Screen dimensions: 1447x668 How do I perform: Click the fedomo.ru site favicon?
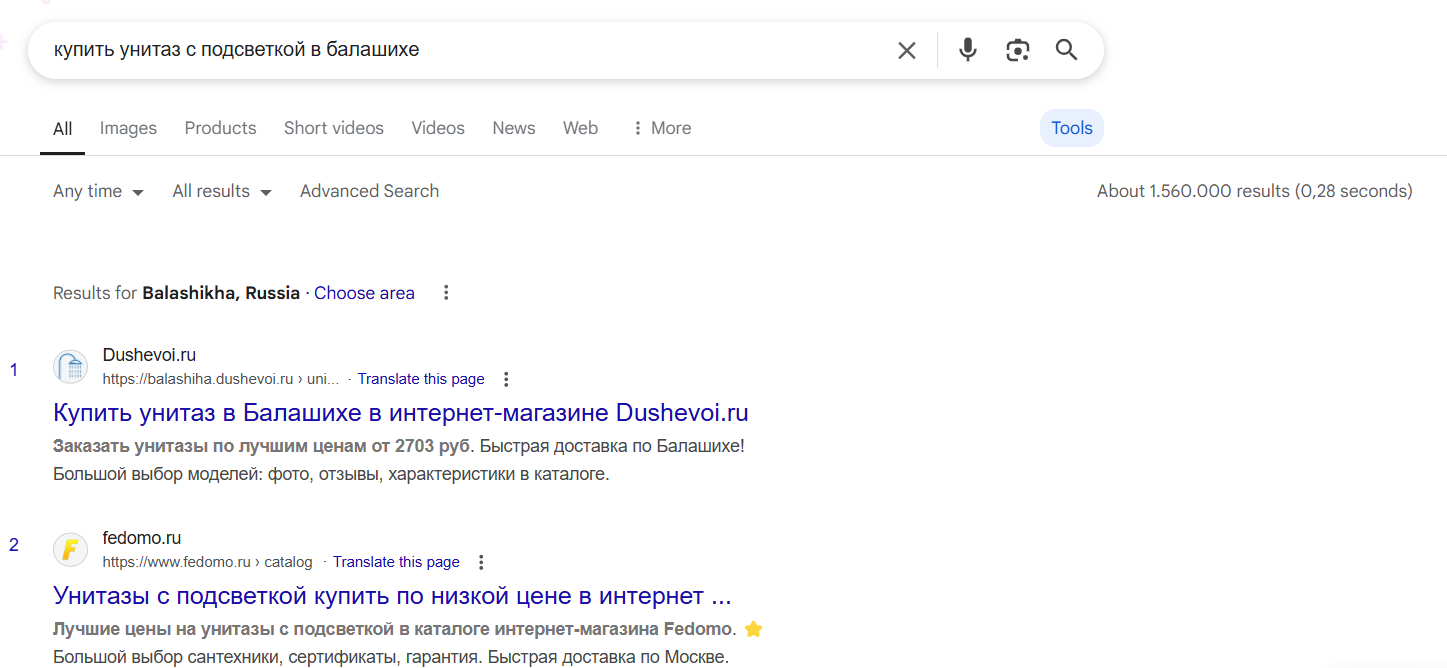click(70, 550)
